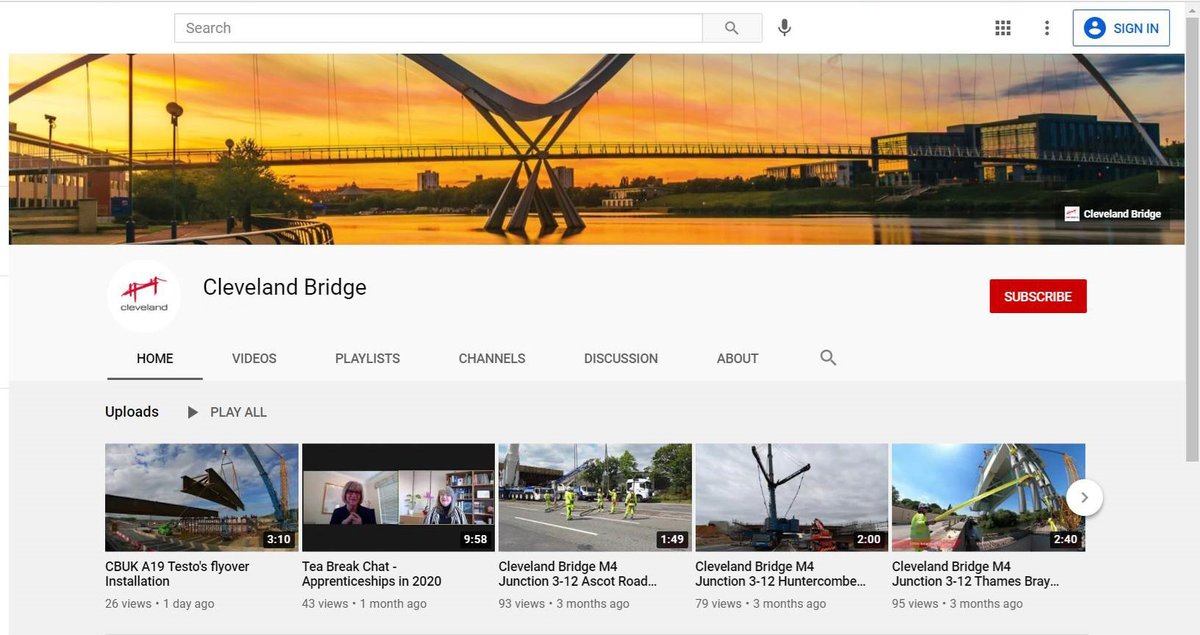
Task: Activate voice search microphone icon
Action: [785, 28]
